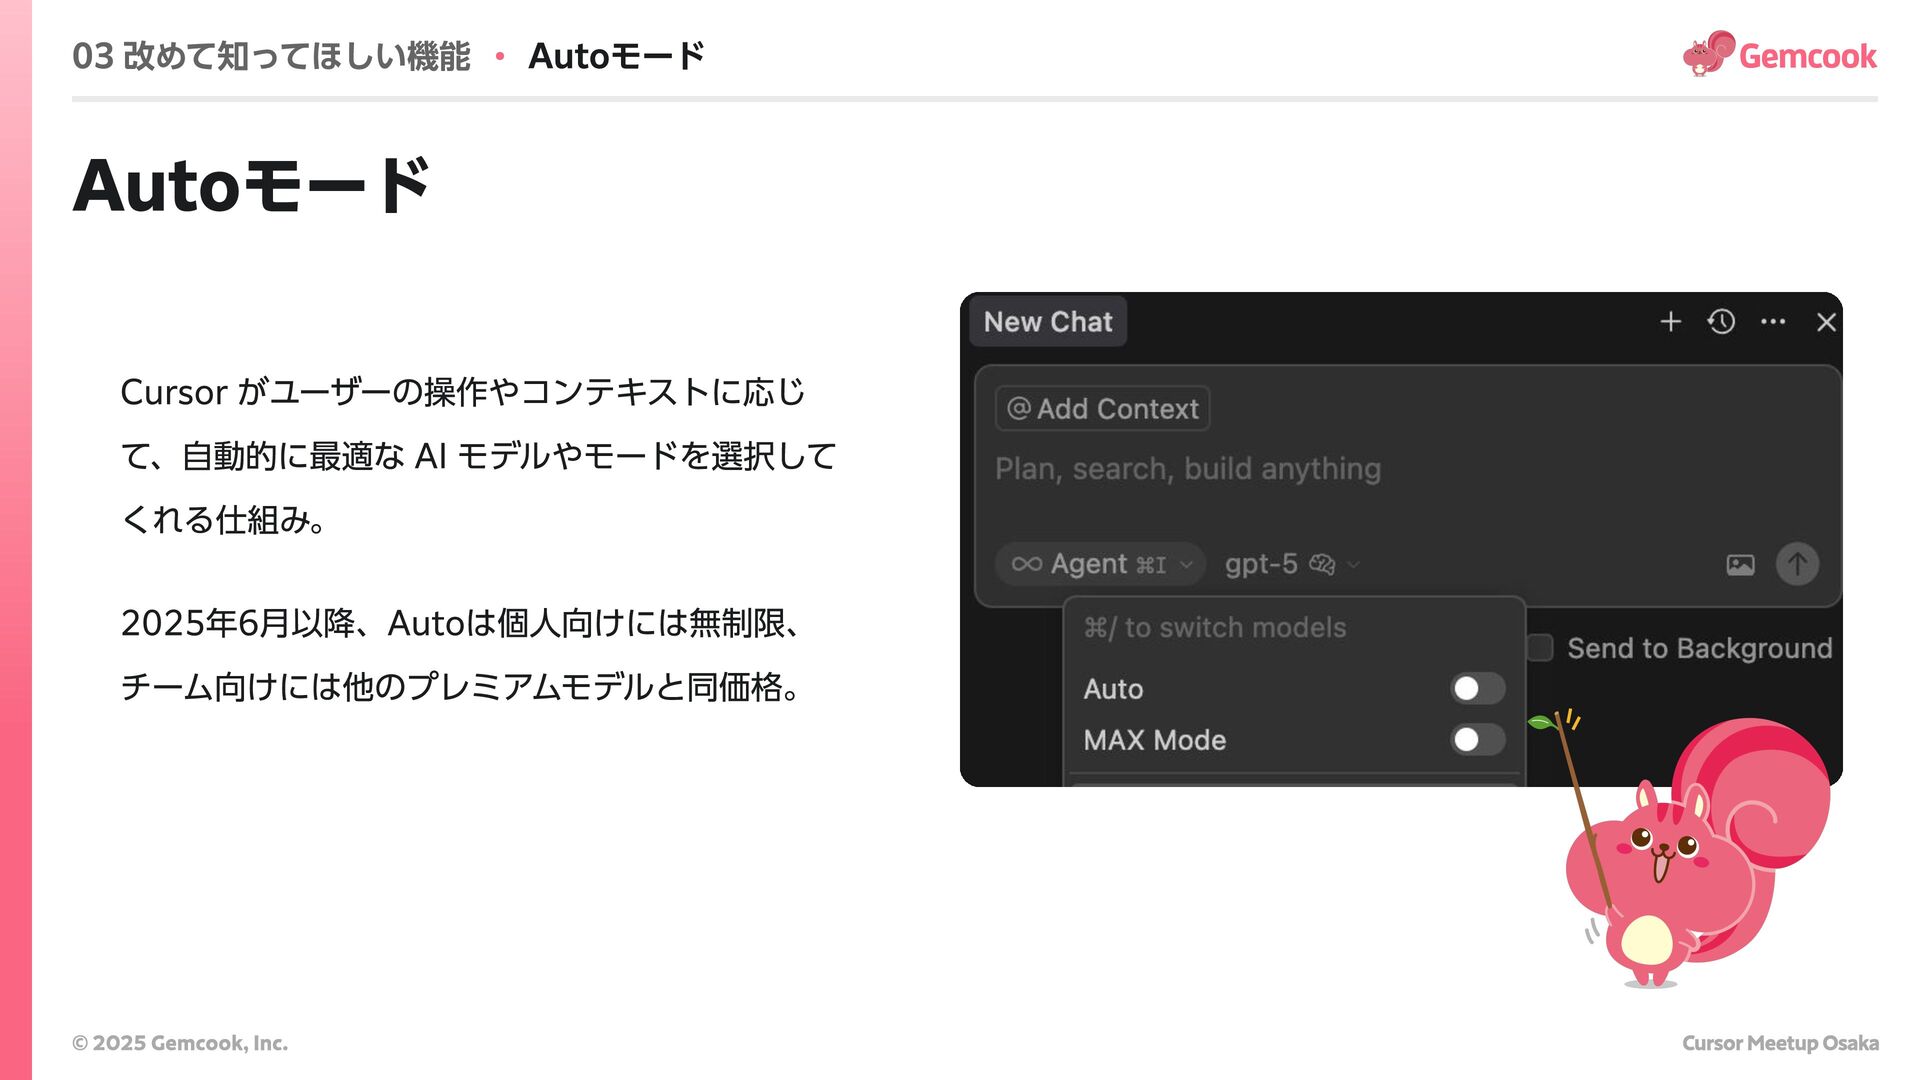Click the paragraph starting '2025年6月以降'
This screenshot has width=1920, height=1080.
[x=462, y=655]
